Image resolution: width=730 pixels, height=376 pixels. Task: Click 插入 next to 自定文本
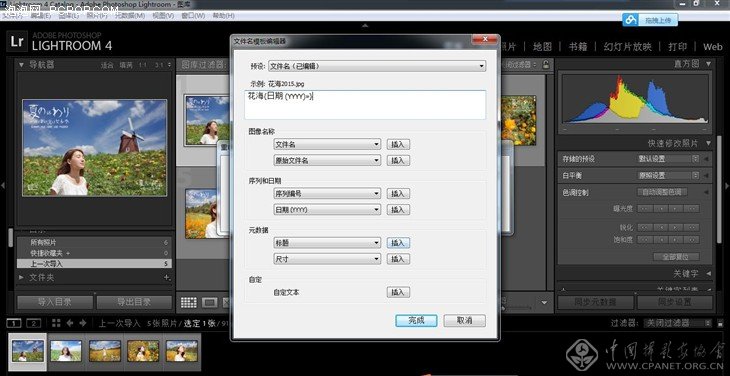click(398, 292)
